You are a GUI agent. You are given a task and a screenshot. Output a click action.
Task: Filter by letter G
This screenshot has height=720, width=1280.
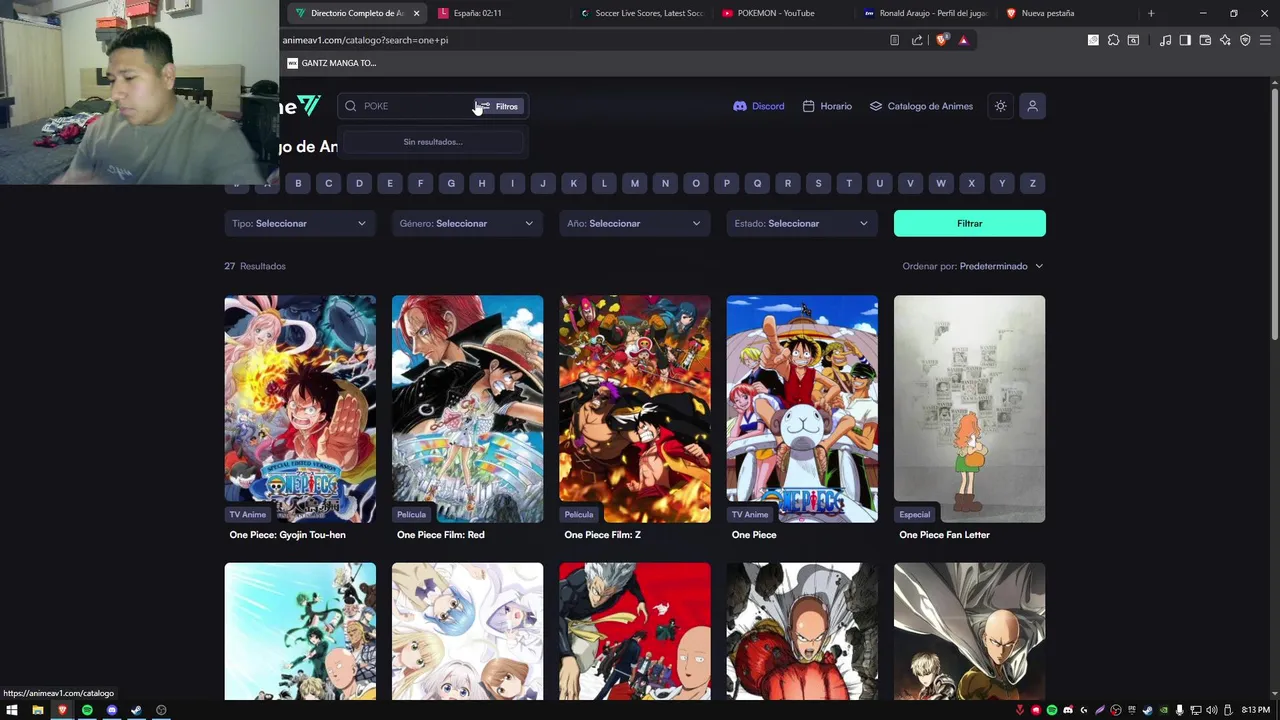pyautogui.click(x=451, y=183)
